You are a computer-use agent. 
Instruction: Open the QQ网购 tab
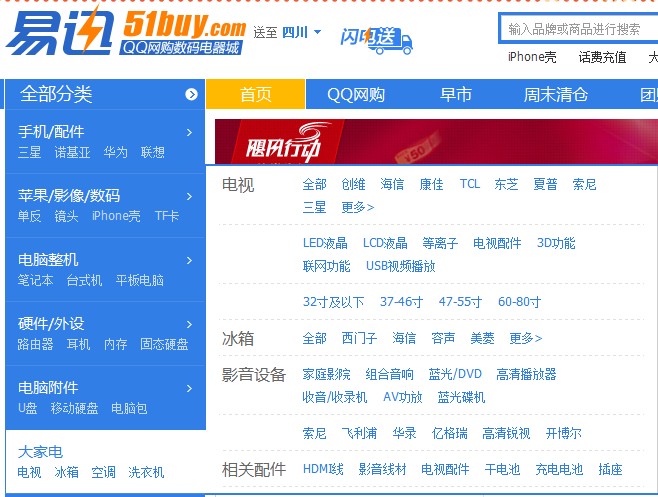pos(356,95)
